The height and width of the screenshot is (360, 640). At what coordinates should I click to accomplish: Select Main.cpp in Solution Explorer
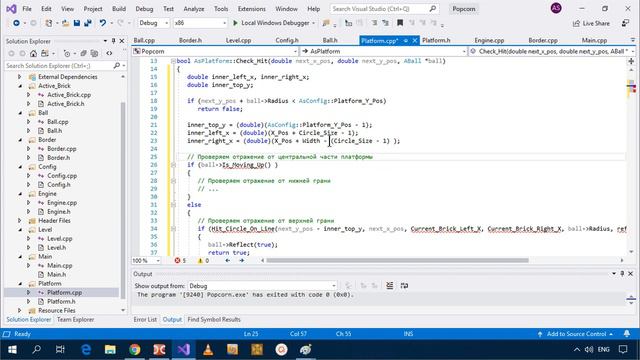pos(60,265)
